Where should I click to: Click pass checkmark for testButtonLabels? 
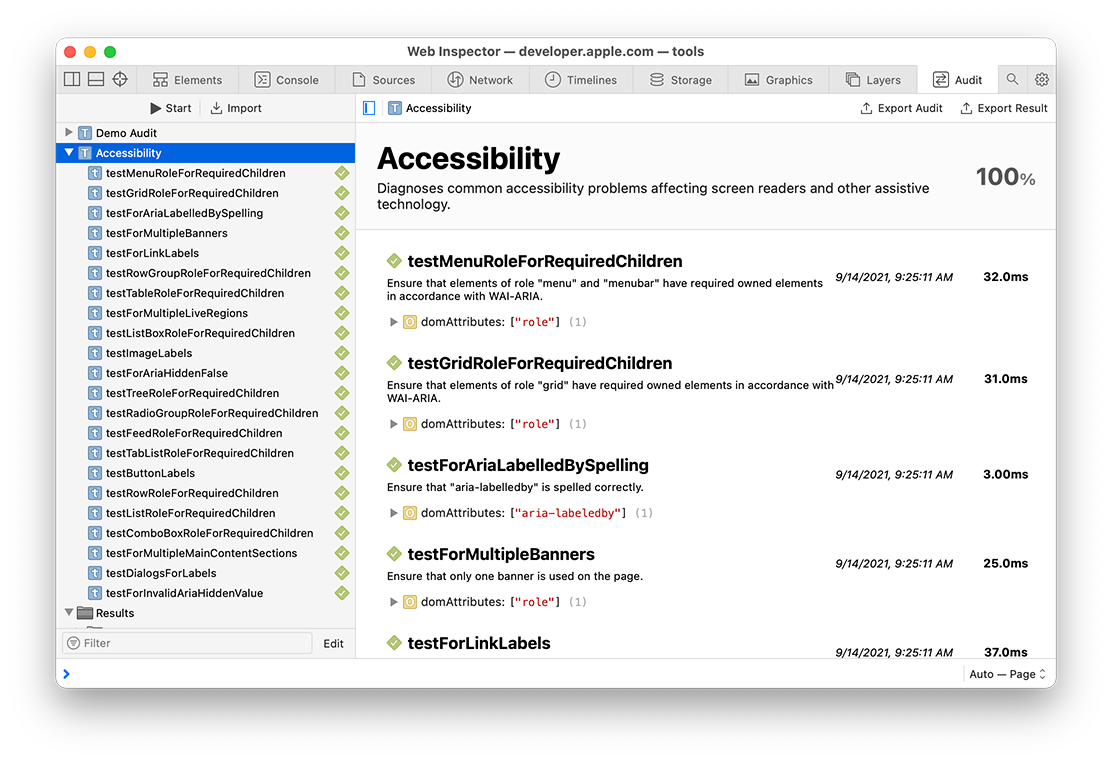tap(342, 473)
